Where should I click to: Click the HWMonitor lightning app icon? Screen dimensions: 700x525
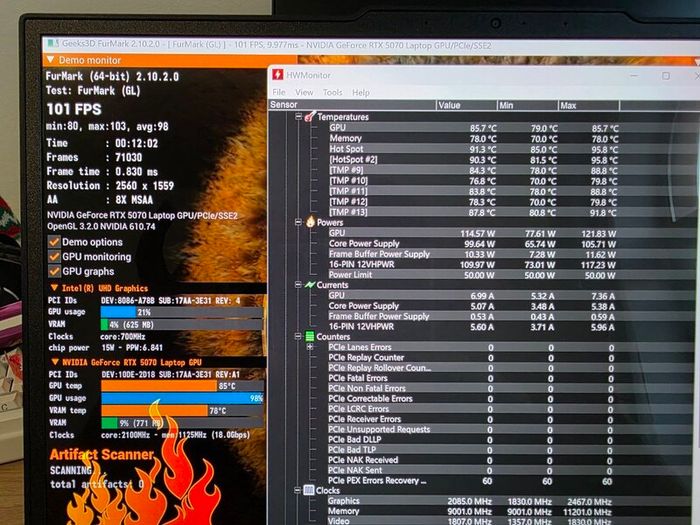coord(278,74)
